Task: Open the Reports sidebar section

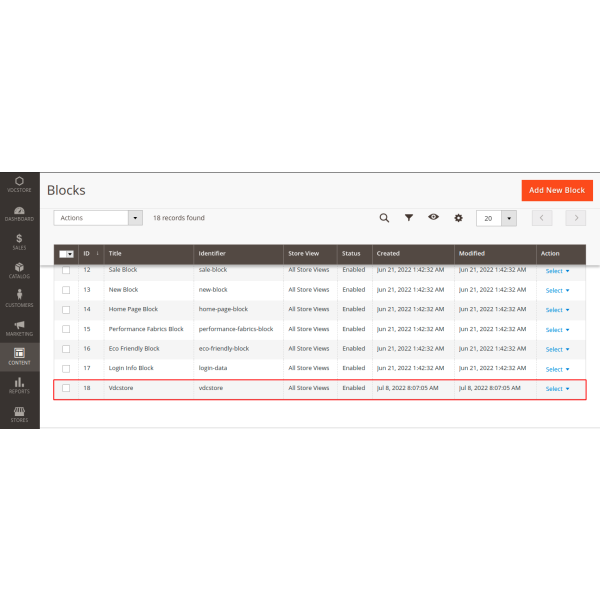Action: pyautogui.click(x=19, y=386)
